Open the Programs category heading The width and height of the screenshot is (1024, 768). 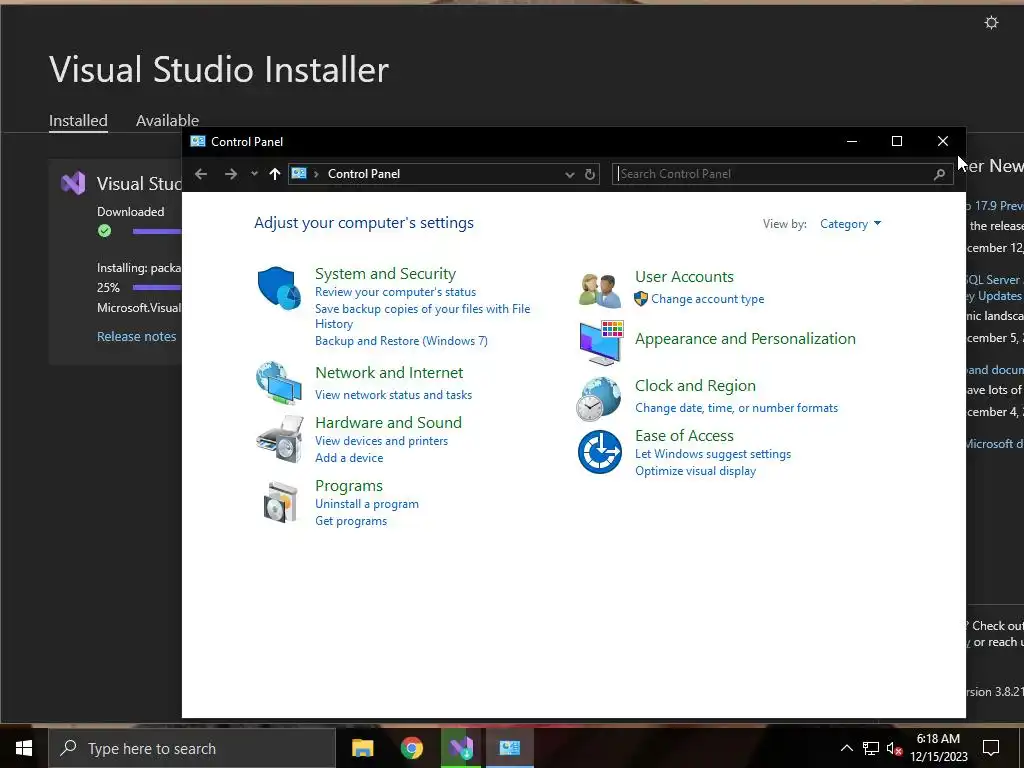coord(349,486)
